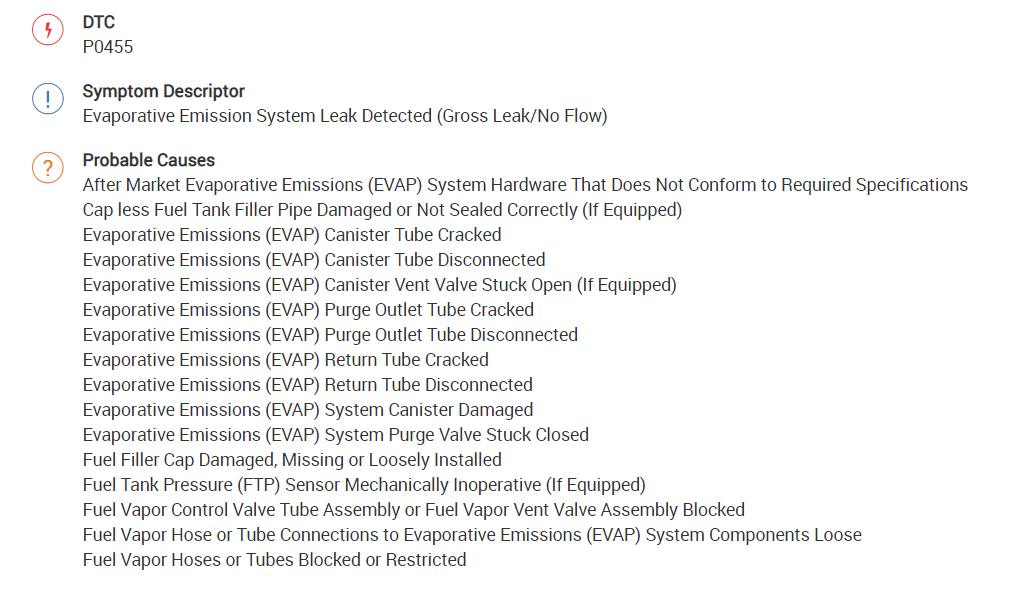The height and width of the screenshot is (615, 1027).
Task: Click the Canister Vent Valve Stuck Open cause
Action: pyautogui.click(x=379, y=285)
